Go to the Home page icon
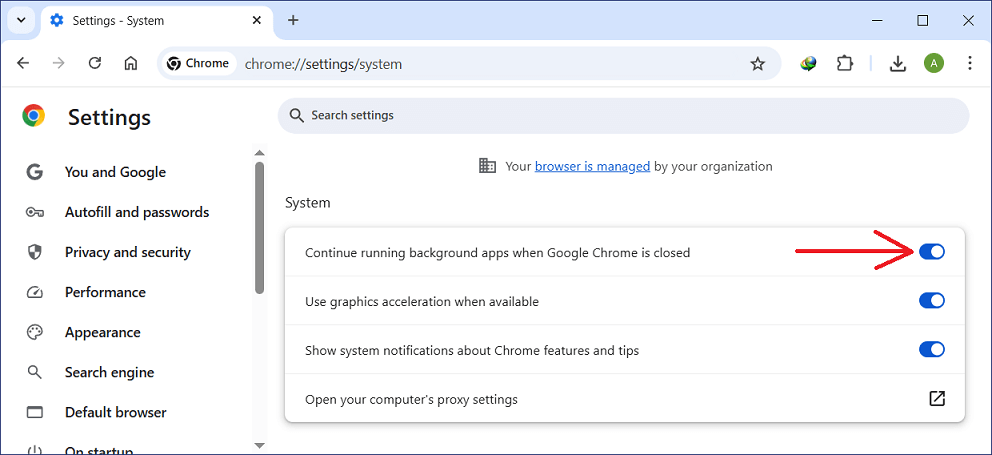Viewport: 992px width, 455px height. point(131,63)
